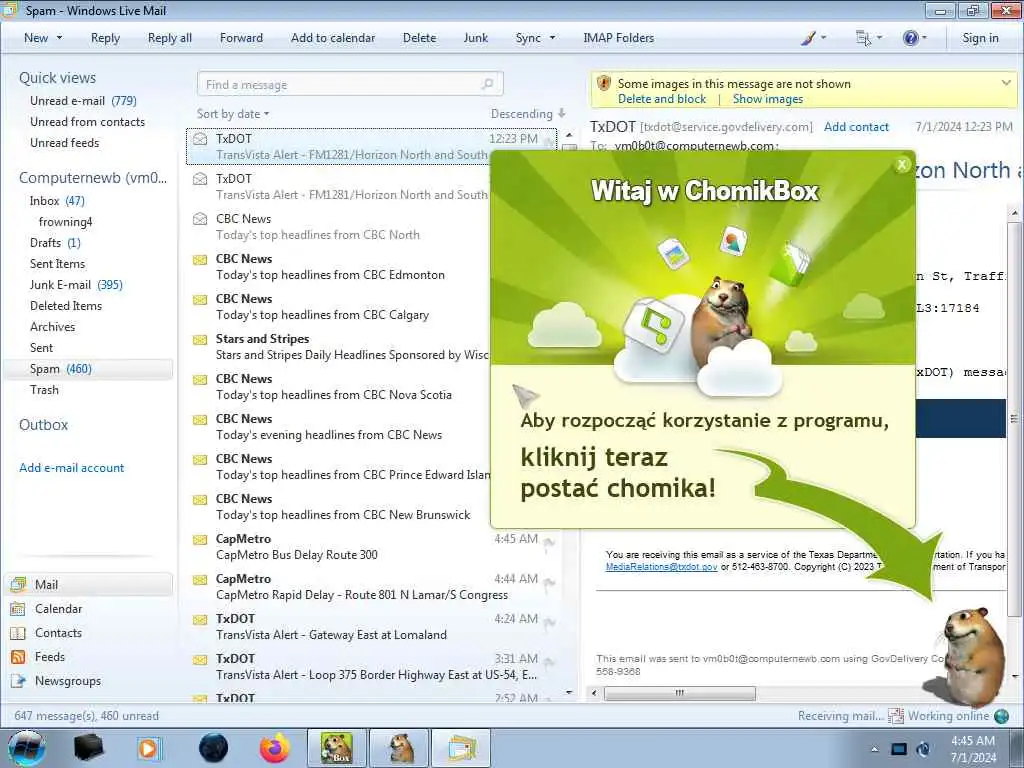1024x768 pixels.
Task: Expand the info bar chevron
Action: tap(1006, 83)
